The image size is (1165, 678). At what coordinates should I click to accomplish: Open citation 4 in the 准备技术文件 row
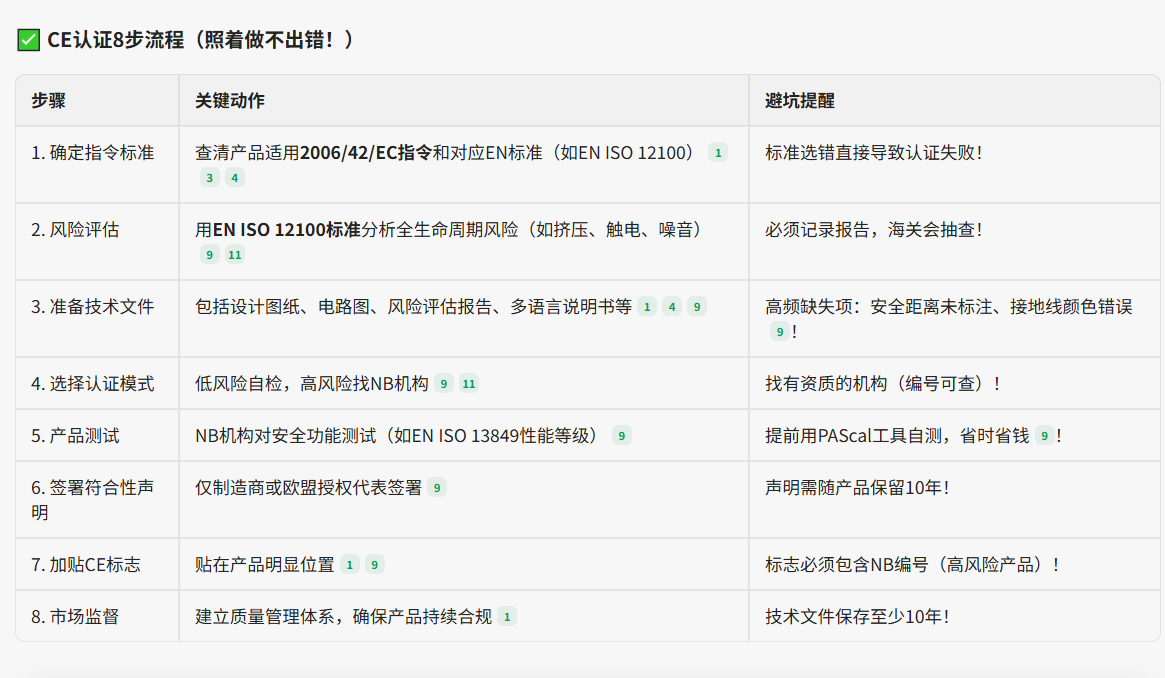click(672, 307)
